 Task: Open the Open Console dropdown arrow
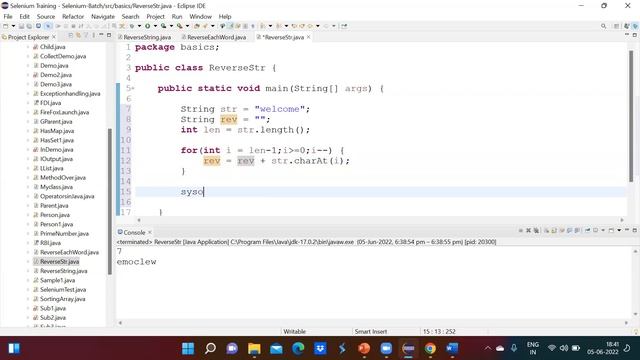pyautogui.click(x=619, y=231)
